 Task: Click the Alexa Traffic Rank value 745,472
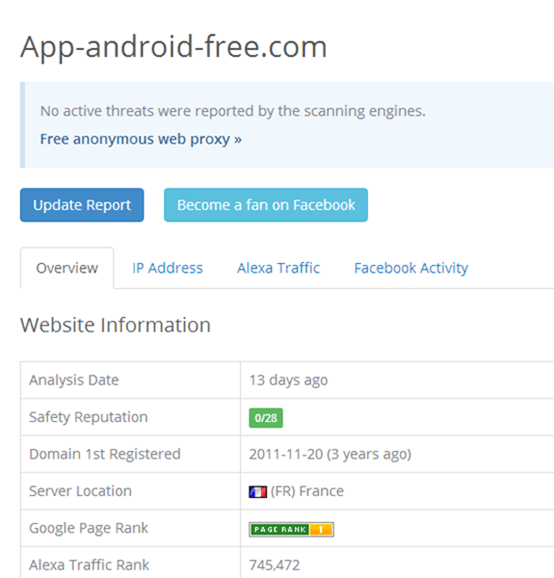[x=275, y=565]
